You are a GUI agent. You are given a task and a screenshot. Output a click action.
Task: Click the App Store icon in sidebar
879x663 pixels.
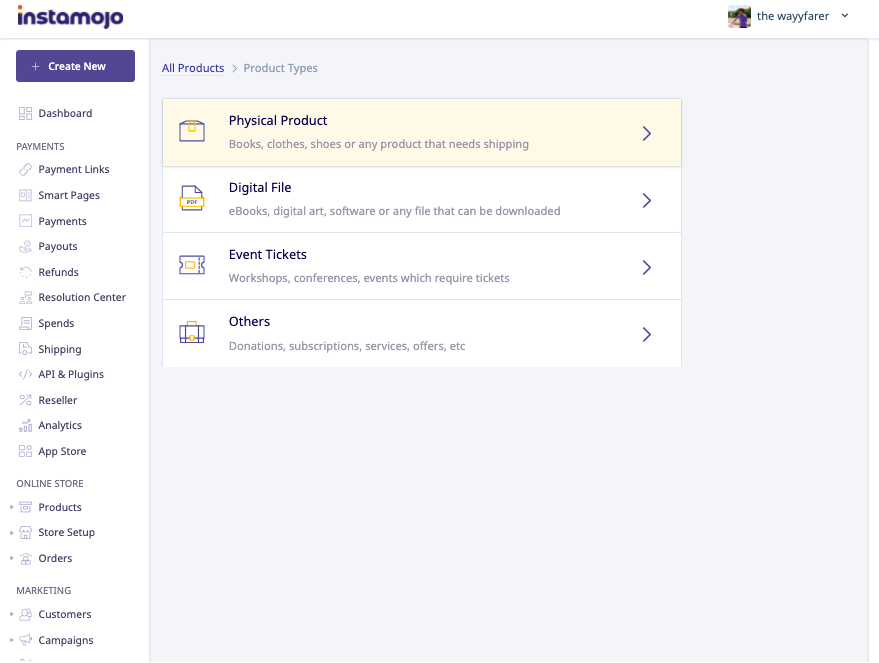click(25, 451)
